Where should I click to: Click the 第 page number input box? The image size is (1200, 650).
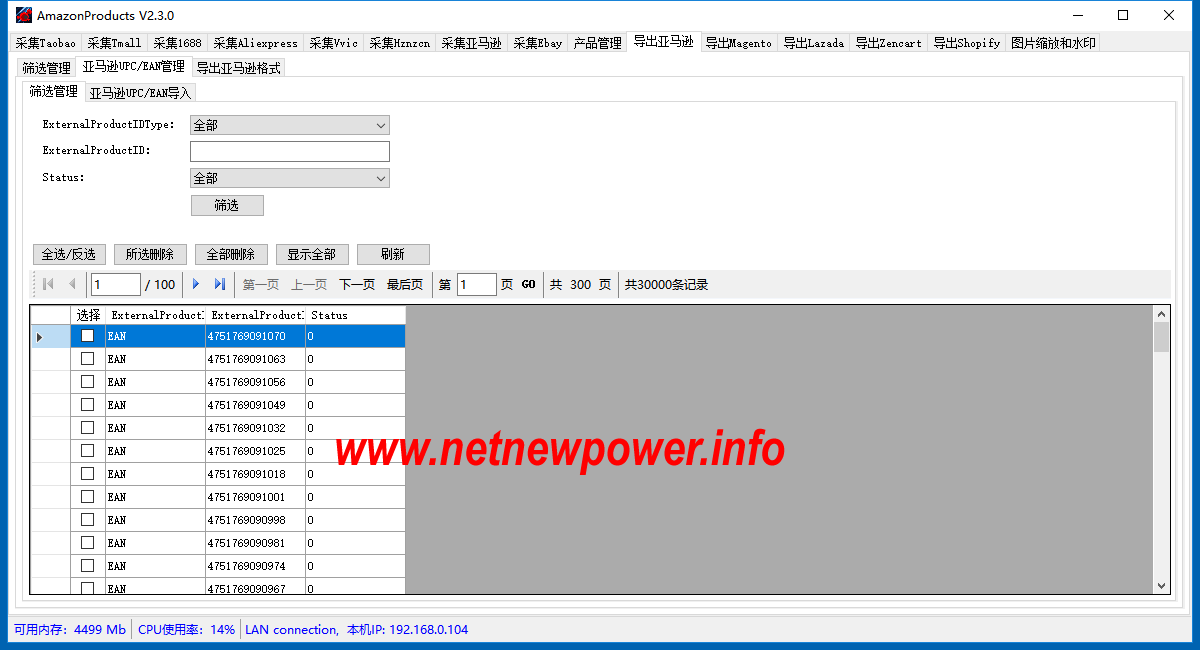coord(477,285)
